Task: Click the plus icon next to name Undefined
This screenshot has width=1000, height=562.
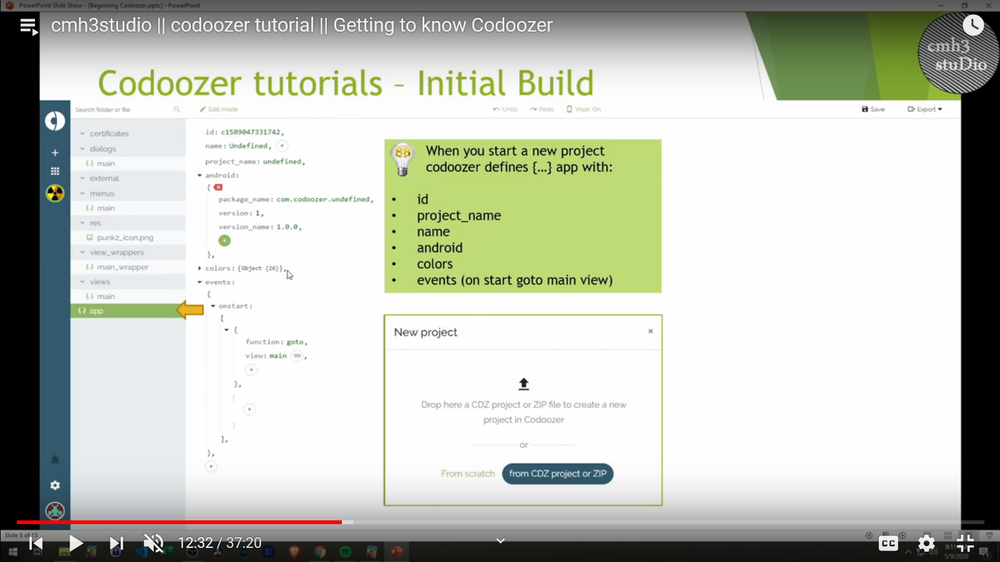Action: (x=281, y=146)
